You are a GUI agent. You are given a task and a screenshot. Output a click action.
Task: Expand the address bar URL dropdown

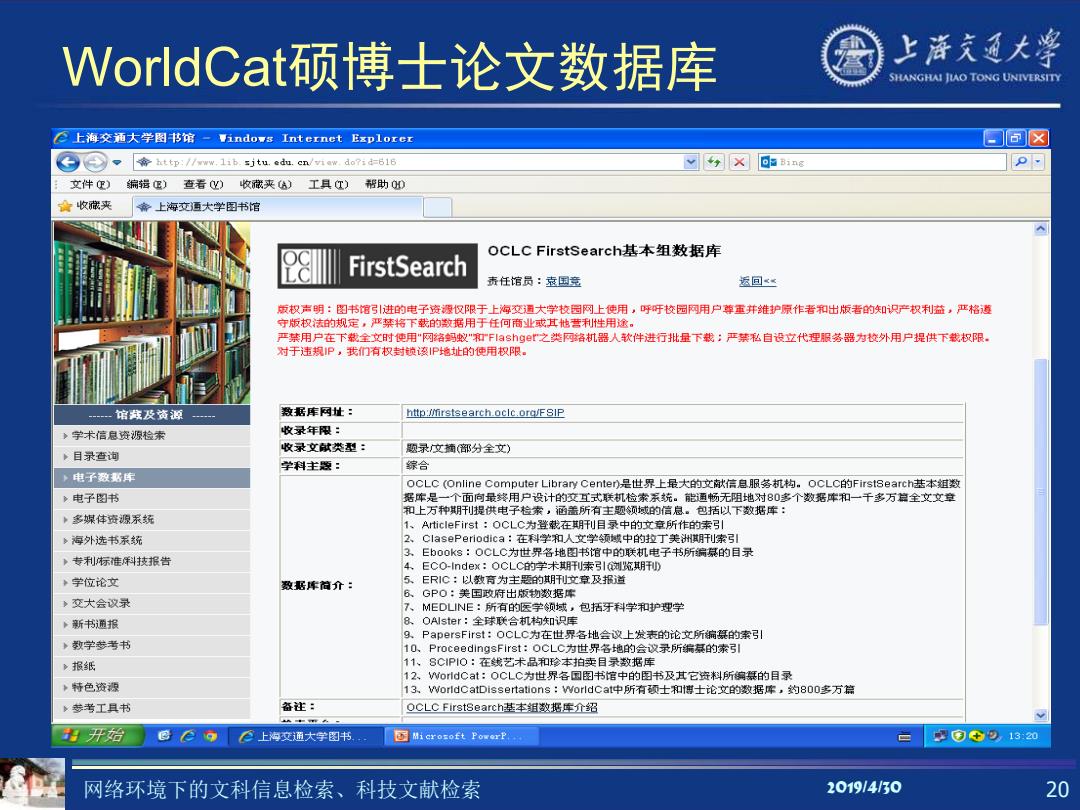(x=691, y=162)
